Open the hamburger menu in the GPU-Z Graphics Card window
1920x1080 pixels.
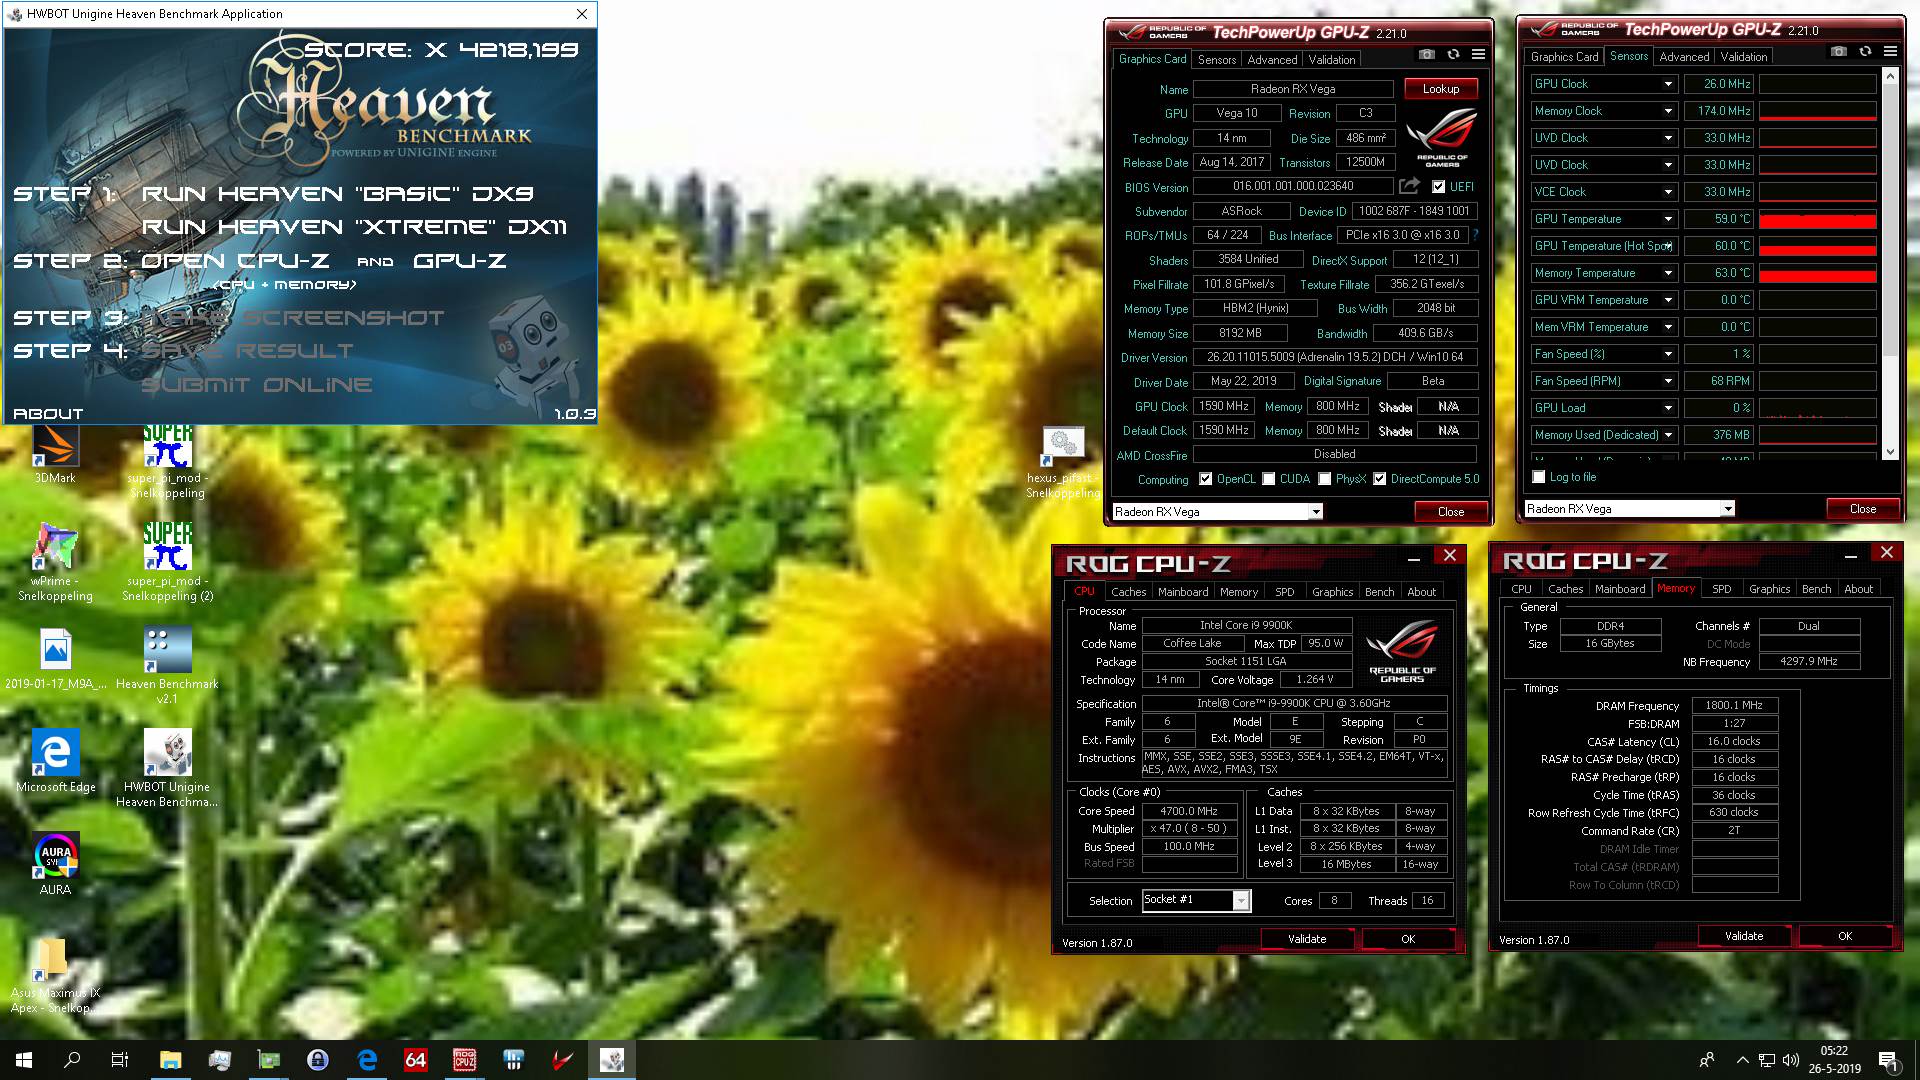tap(1478, 55)
